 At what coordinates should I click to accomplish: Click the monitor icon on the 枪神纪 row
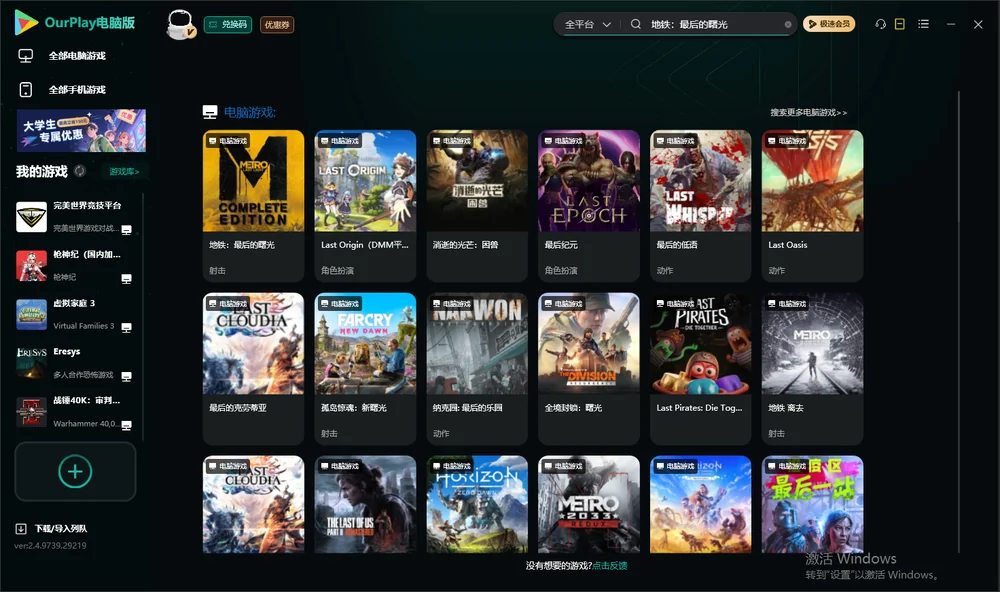coord(126,279)
